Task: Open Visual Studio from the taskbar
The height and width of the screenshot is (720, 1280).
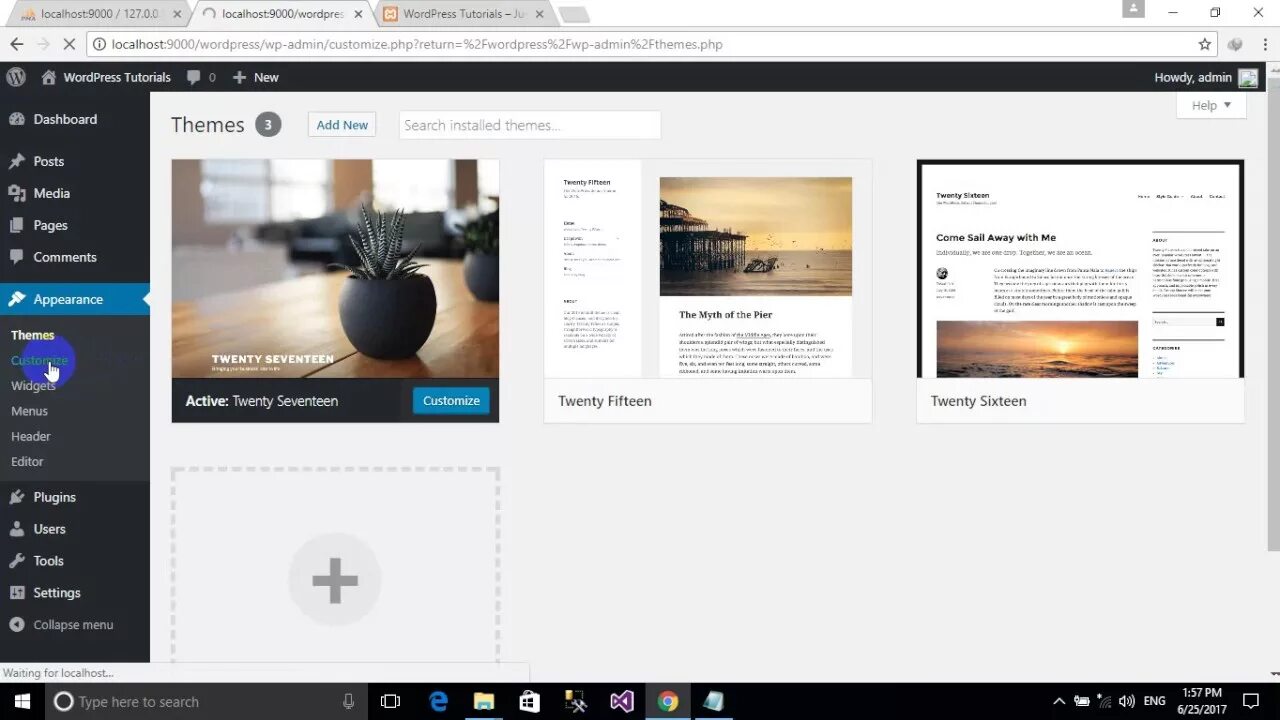Action: pos(621,701)
